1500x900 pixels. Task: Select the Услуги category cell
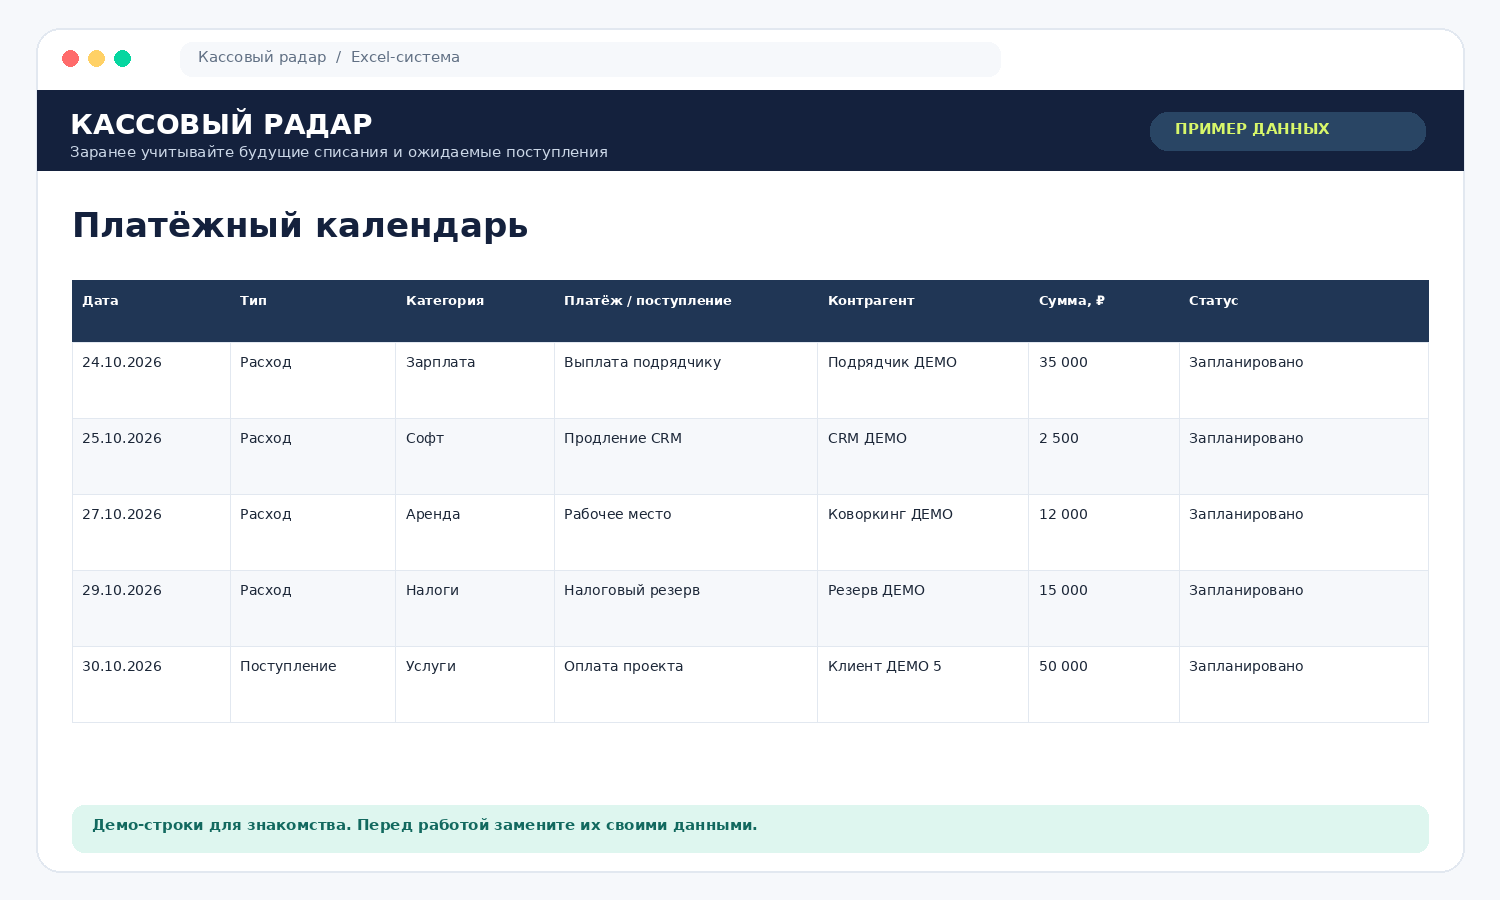coord(475,684)
